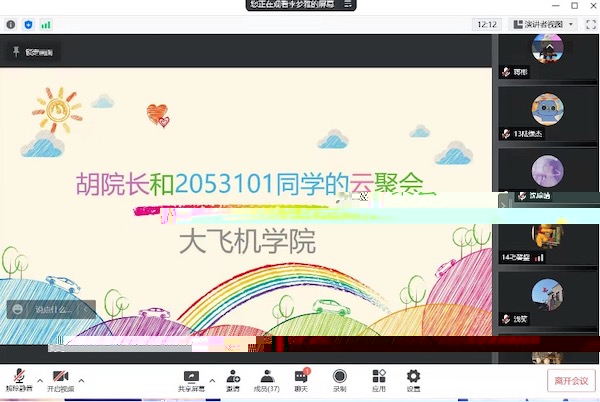The height and width of the screenshot is (402, 600).
Task: Click the 说点什么 chat input field
Action: (54, 309)
